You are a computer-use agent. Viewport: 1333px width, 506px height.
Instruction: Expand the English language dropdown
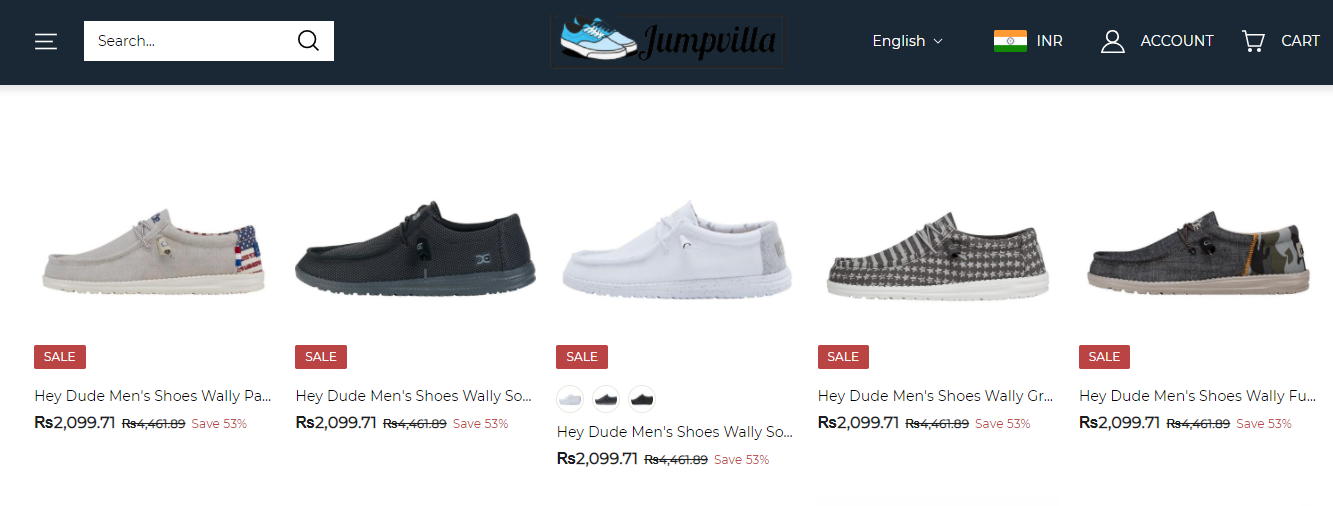(907, 41)
